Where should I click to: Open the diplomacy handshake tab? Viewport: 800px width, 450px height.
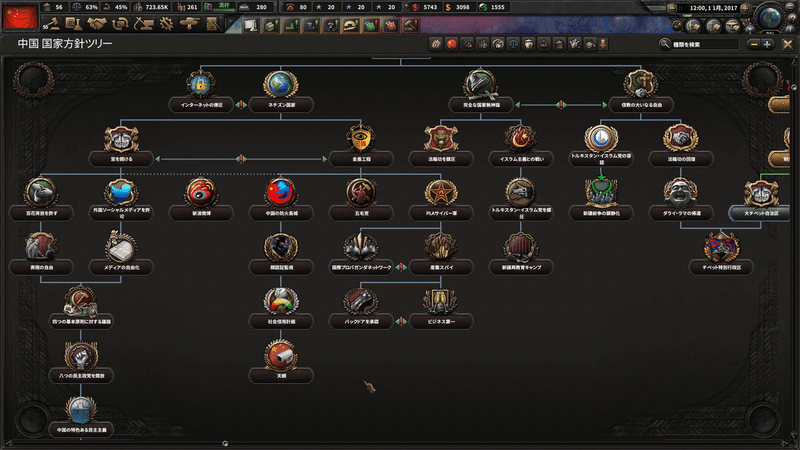(x=96, y=24)
